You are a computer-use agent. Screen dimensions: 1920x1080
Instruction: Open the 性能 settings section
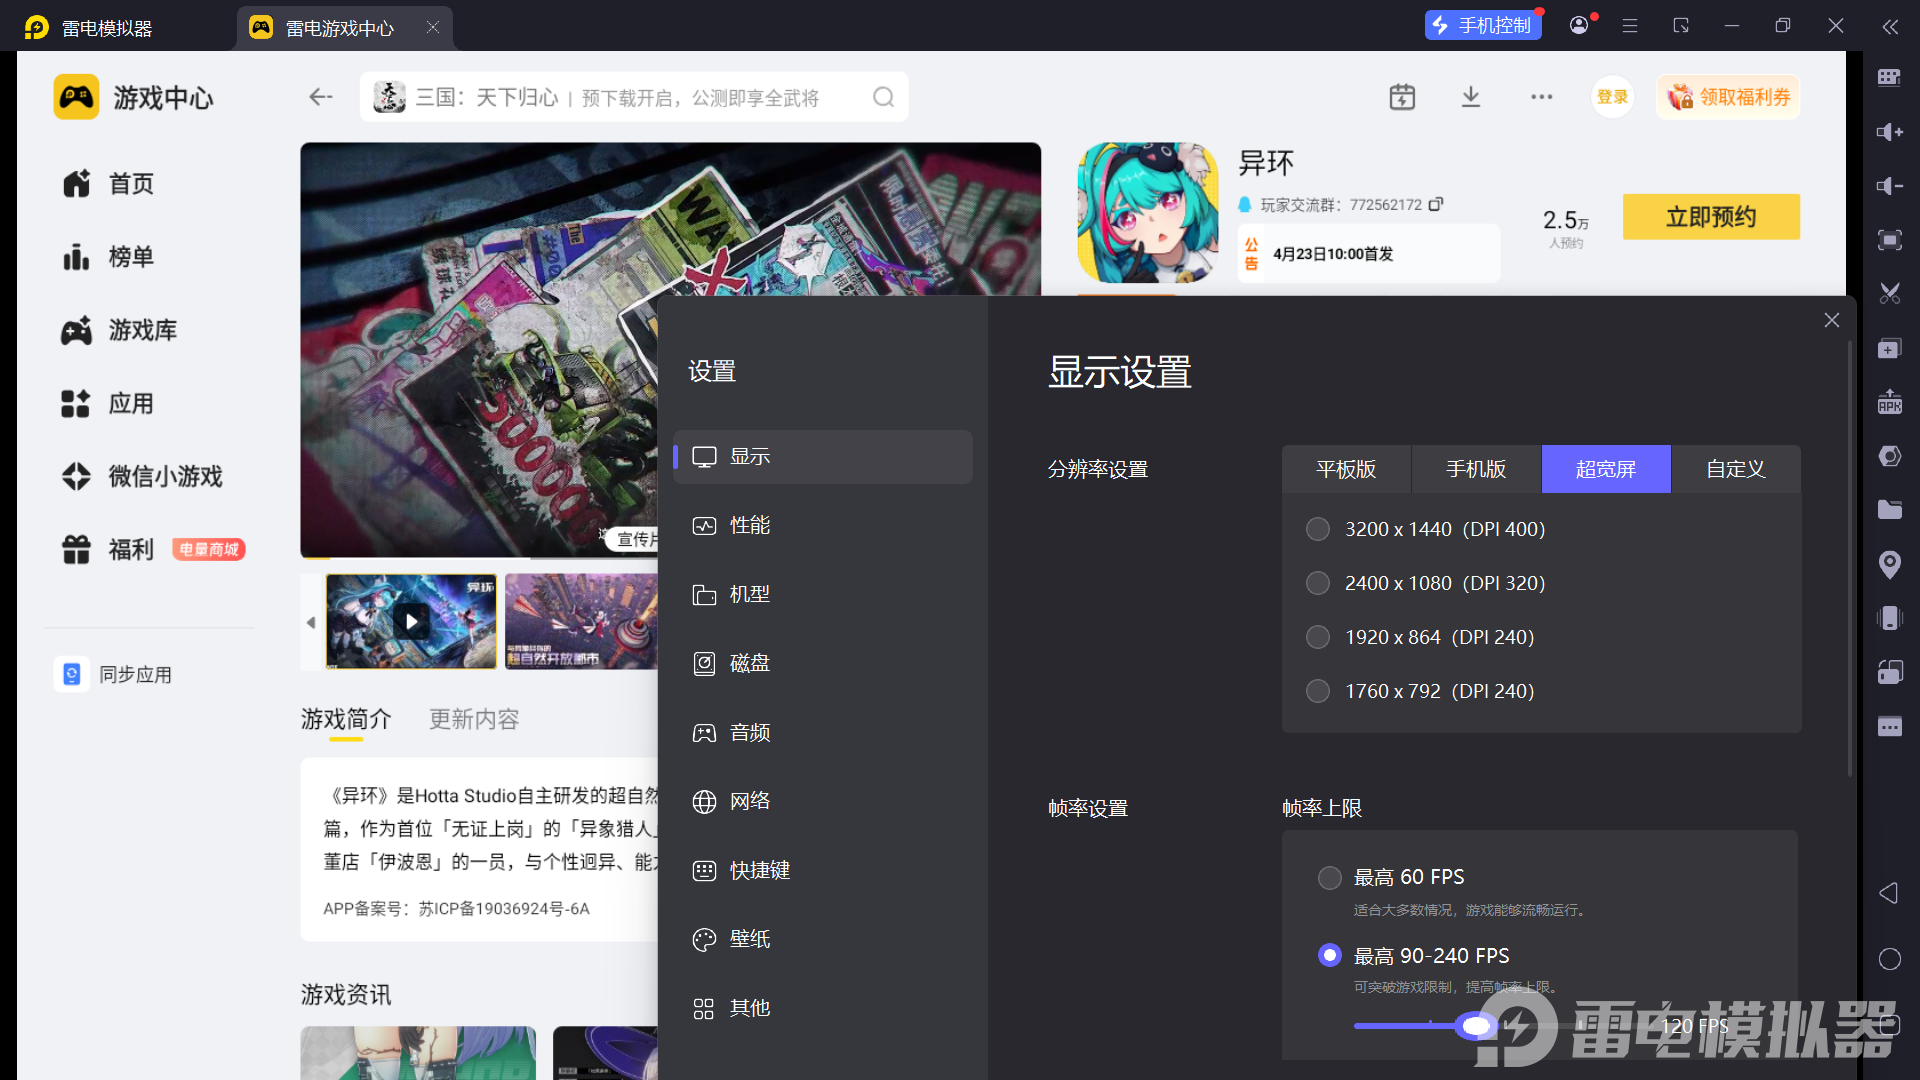(x=823, y=526)
